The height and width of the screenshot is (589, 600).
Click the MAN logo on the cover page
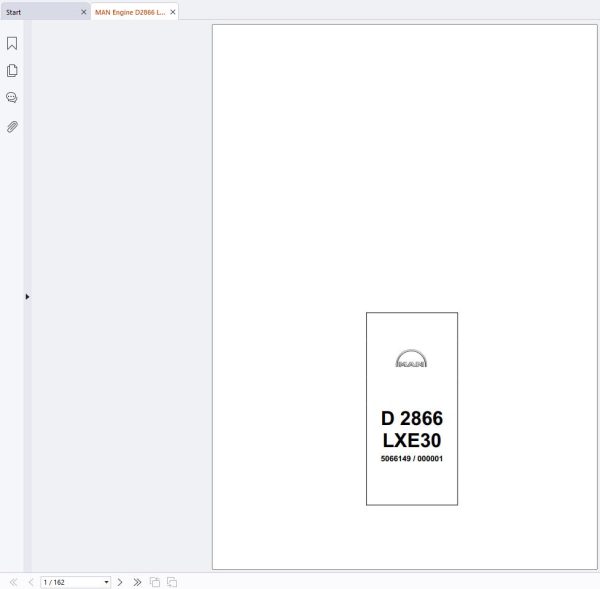[411, 359]
